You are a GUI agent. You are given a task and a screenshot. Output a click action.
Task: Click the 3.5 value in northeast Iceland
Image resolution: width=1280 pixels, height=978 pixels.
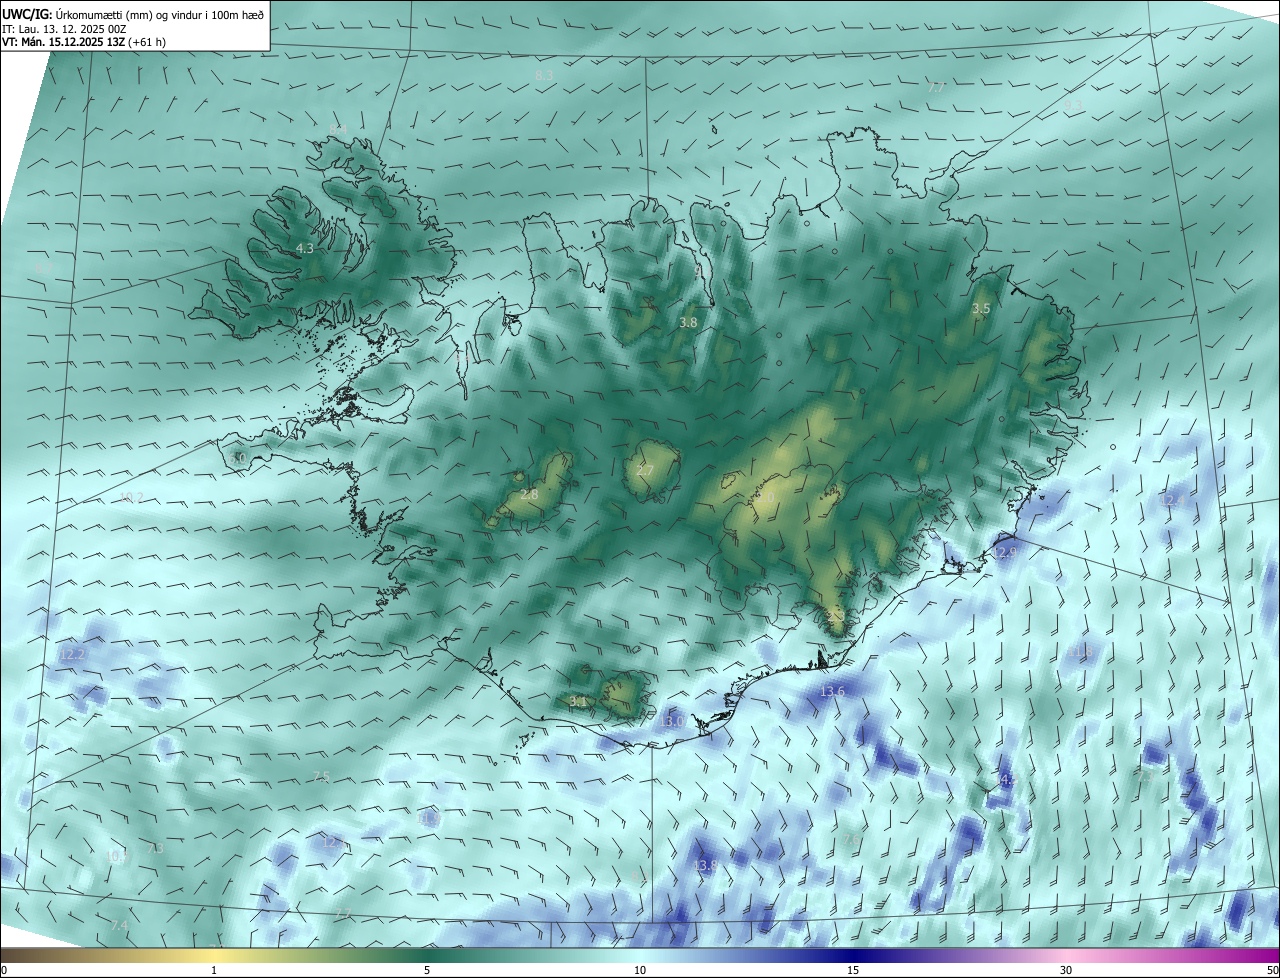[x=981, y=309]
